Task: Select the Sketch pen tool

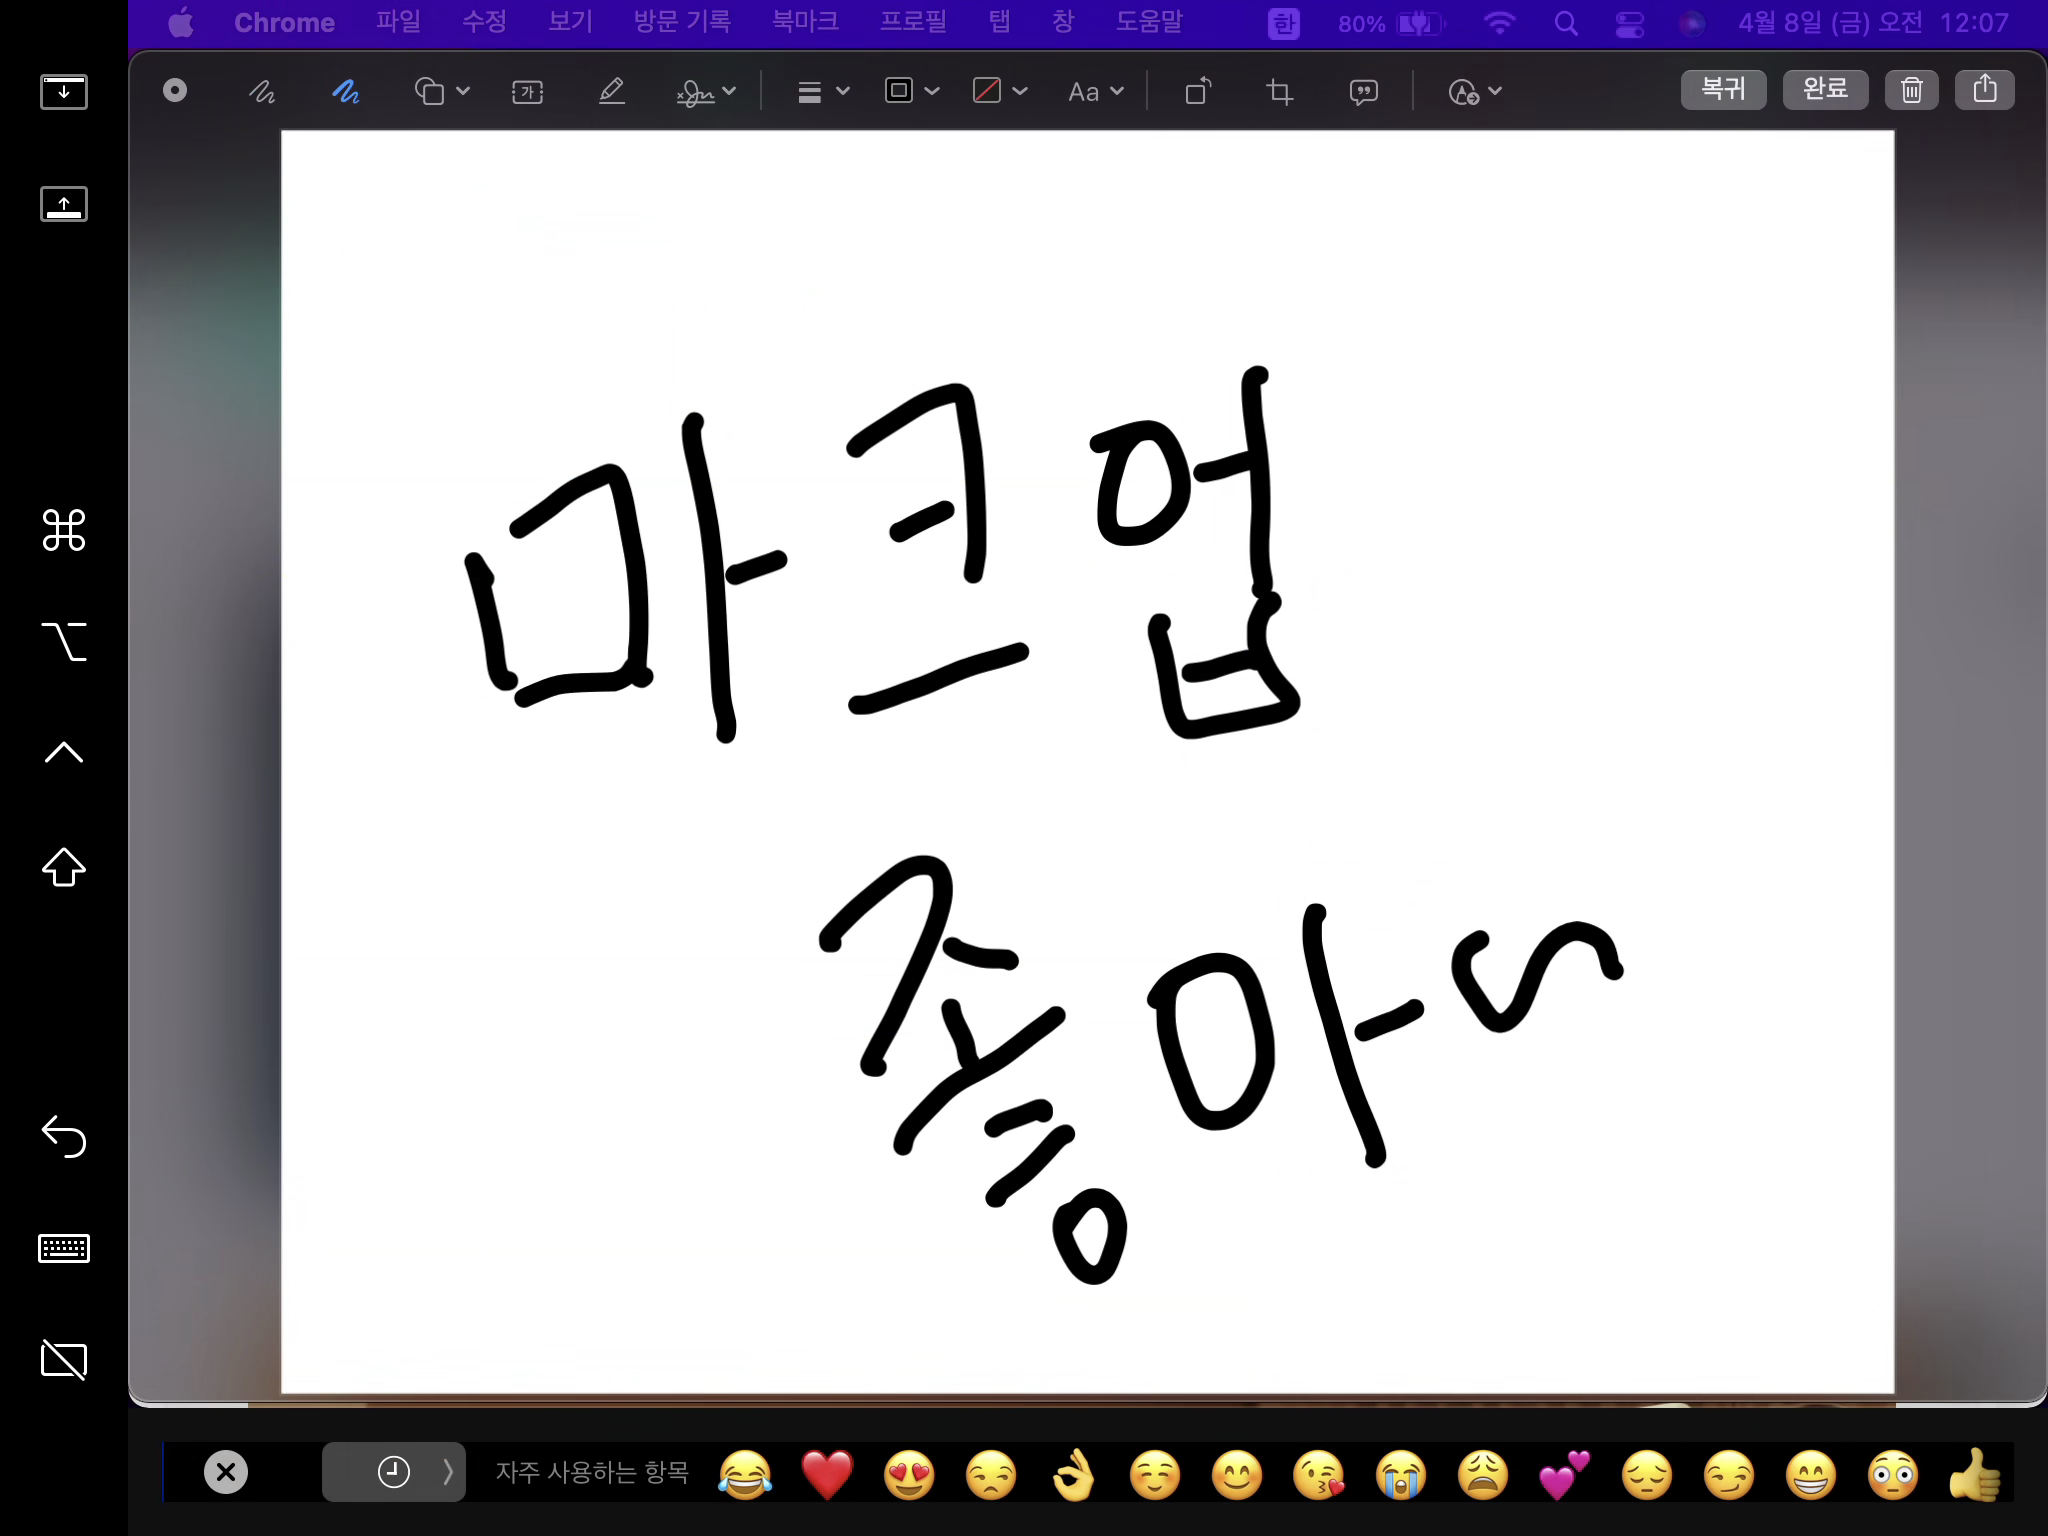Action: [262, 92]
